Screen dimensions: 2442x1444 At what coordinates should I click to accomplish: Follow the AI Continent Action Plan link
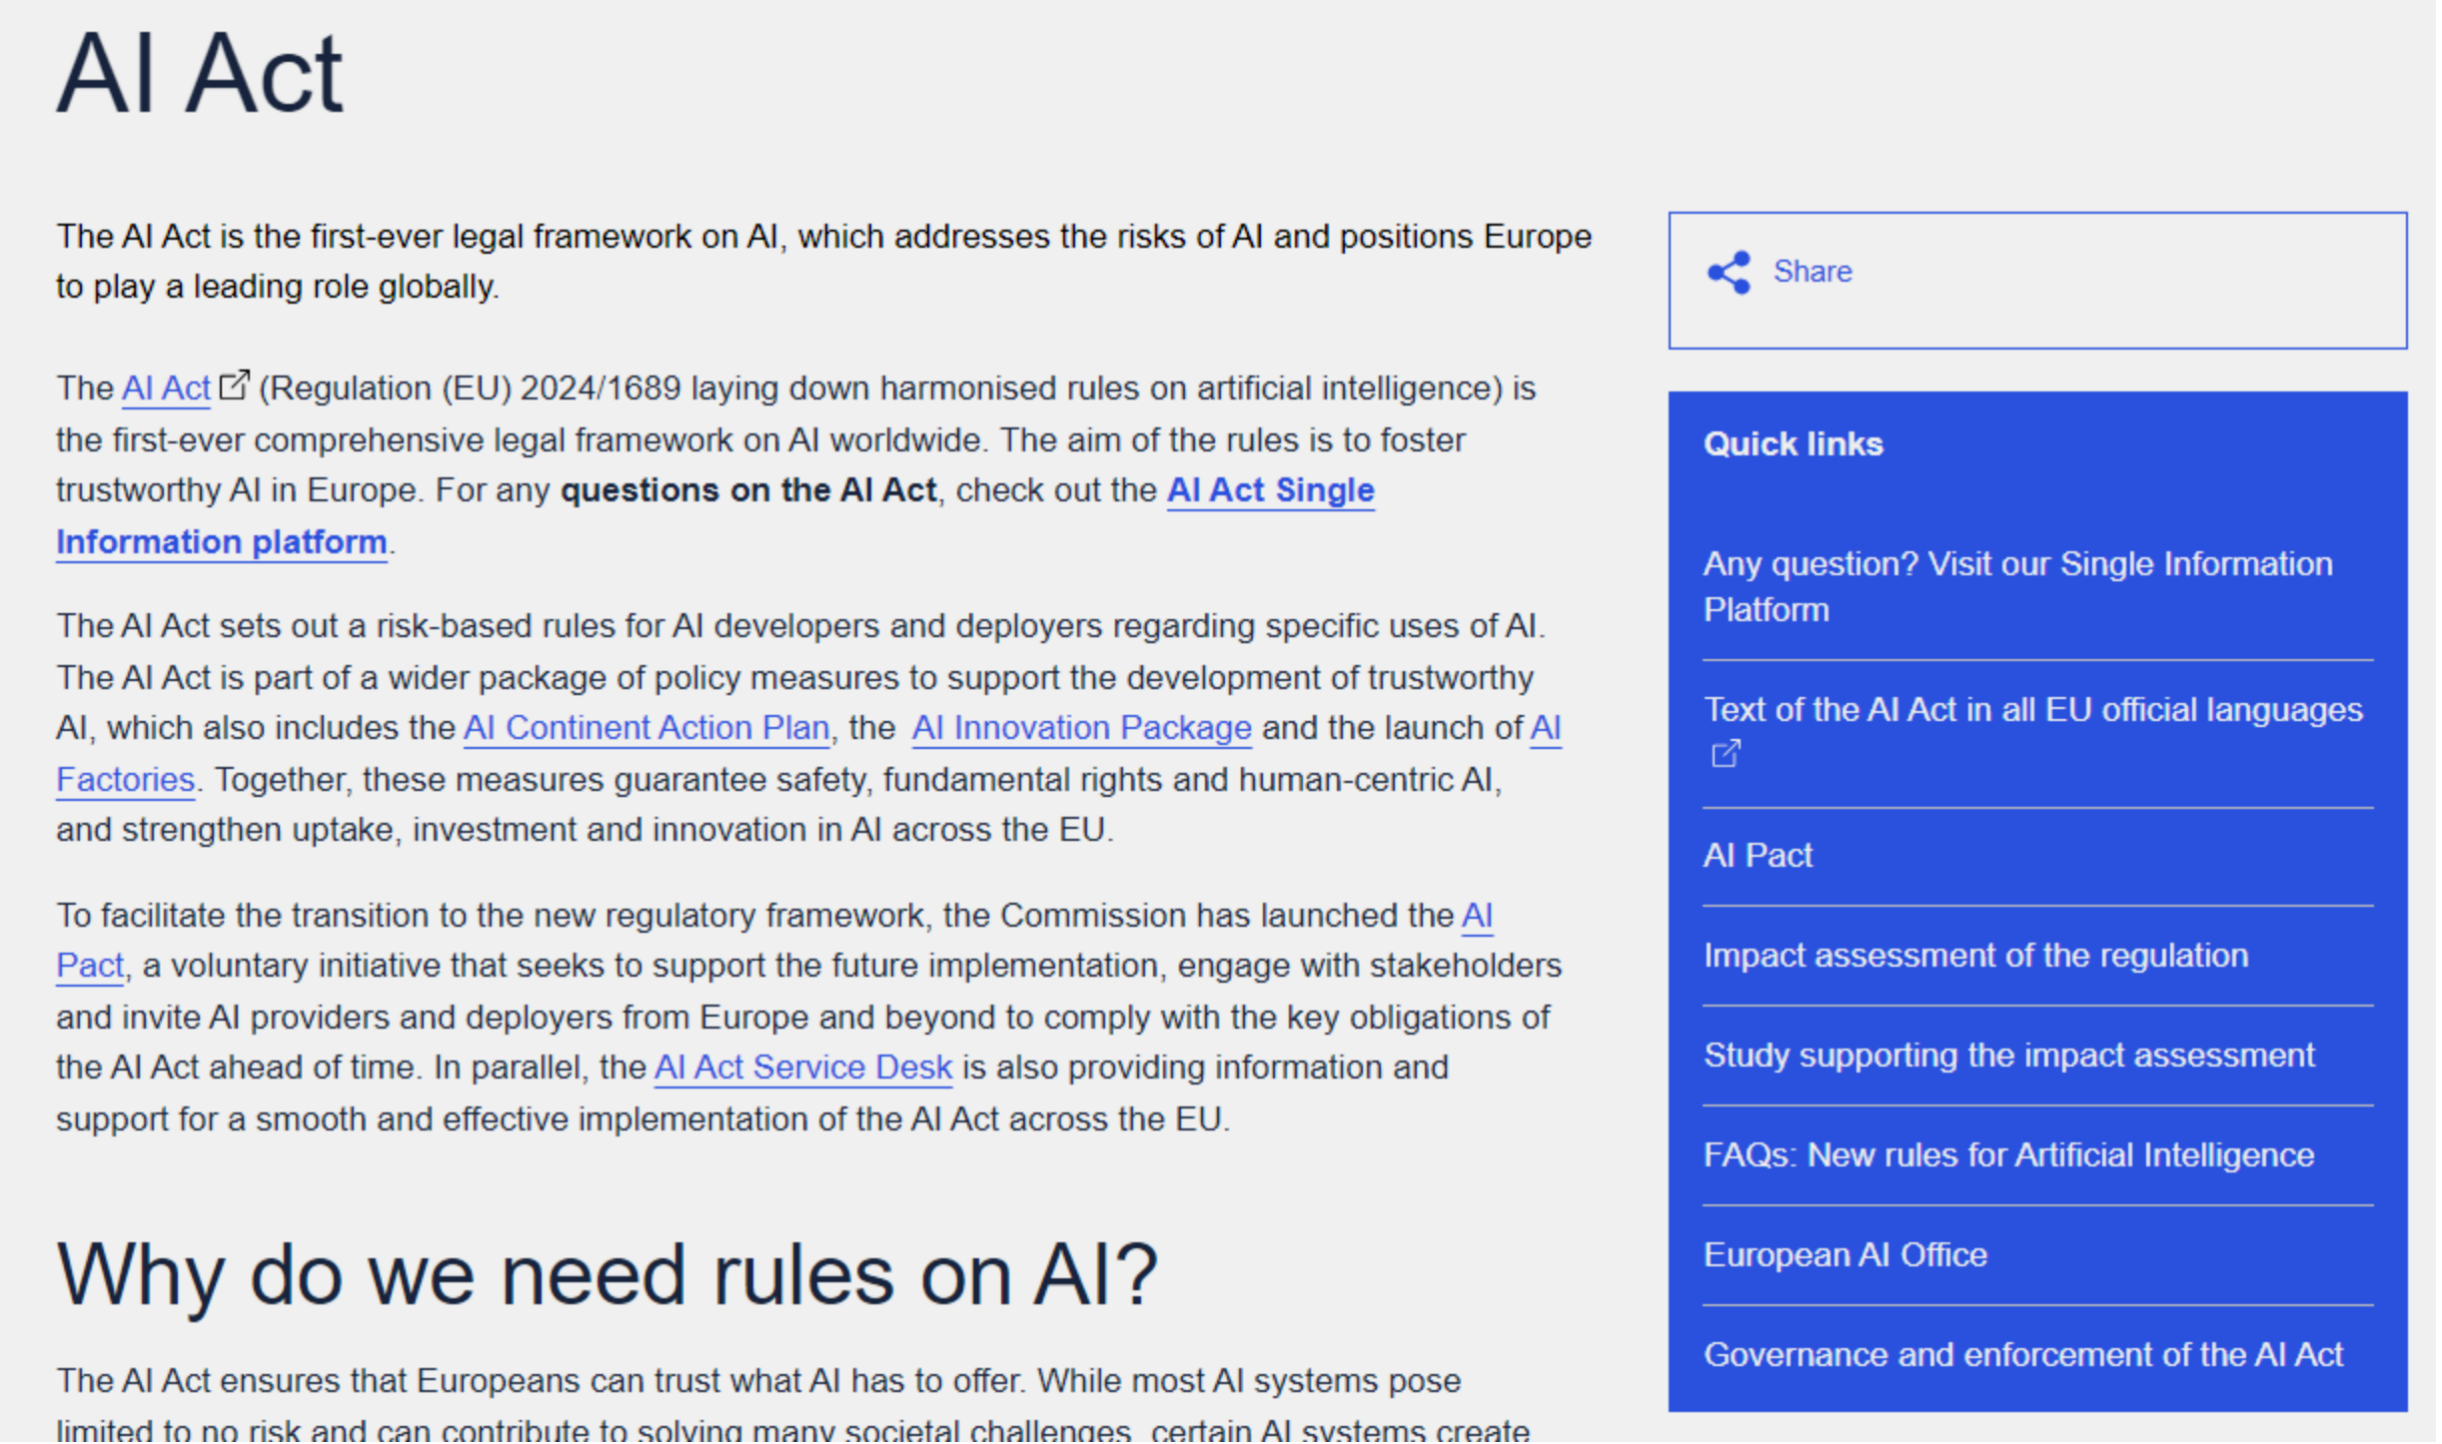(646, 728)
